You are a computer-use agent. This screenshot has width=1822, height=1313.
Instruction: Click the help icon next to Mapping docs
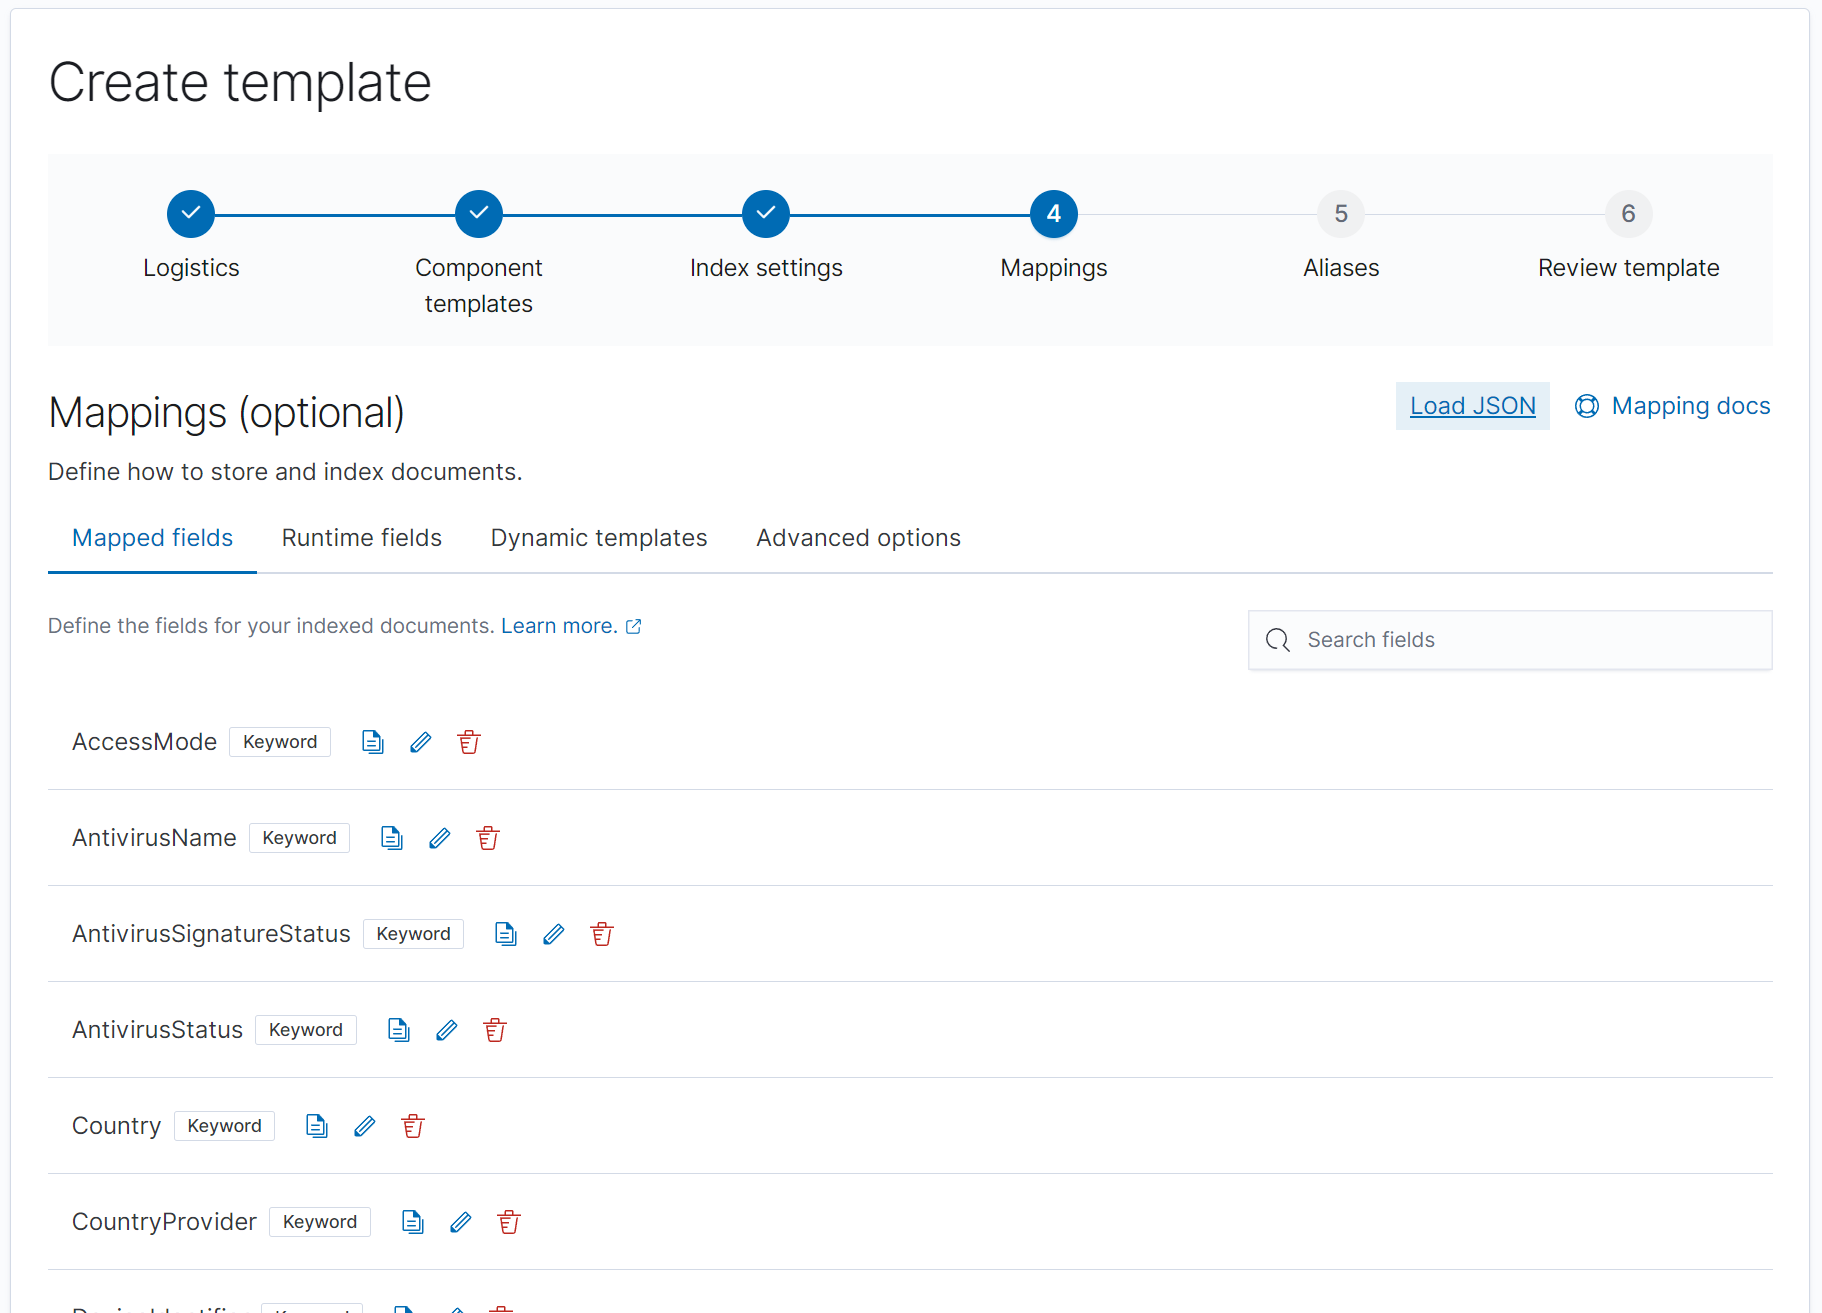(1587, 406)
